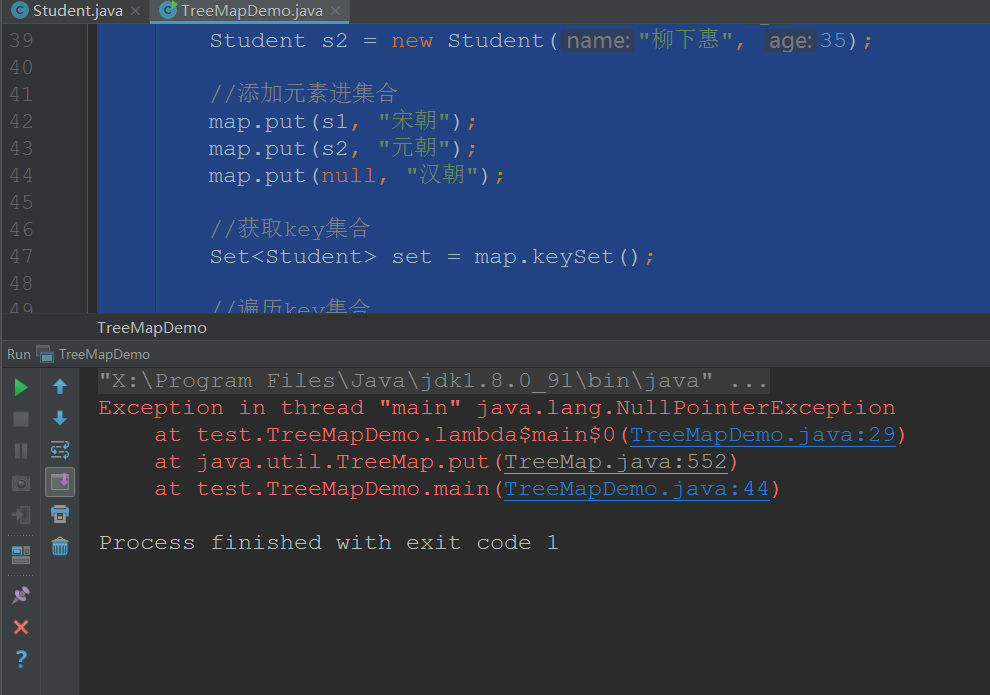
Task: Open Help with the question mark icon
Action: click(21, 659)
